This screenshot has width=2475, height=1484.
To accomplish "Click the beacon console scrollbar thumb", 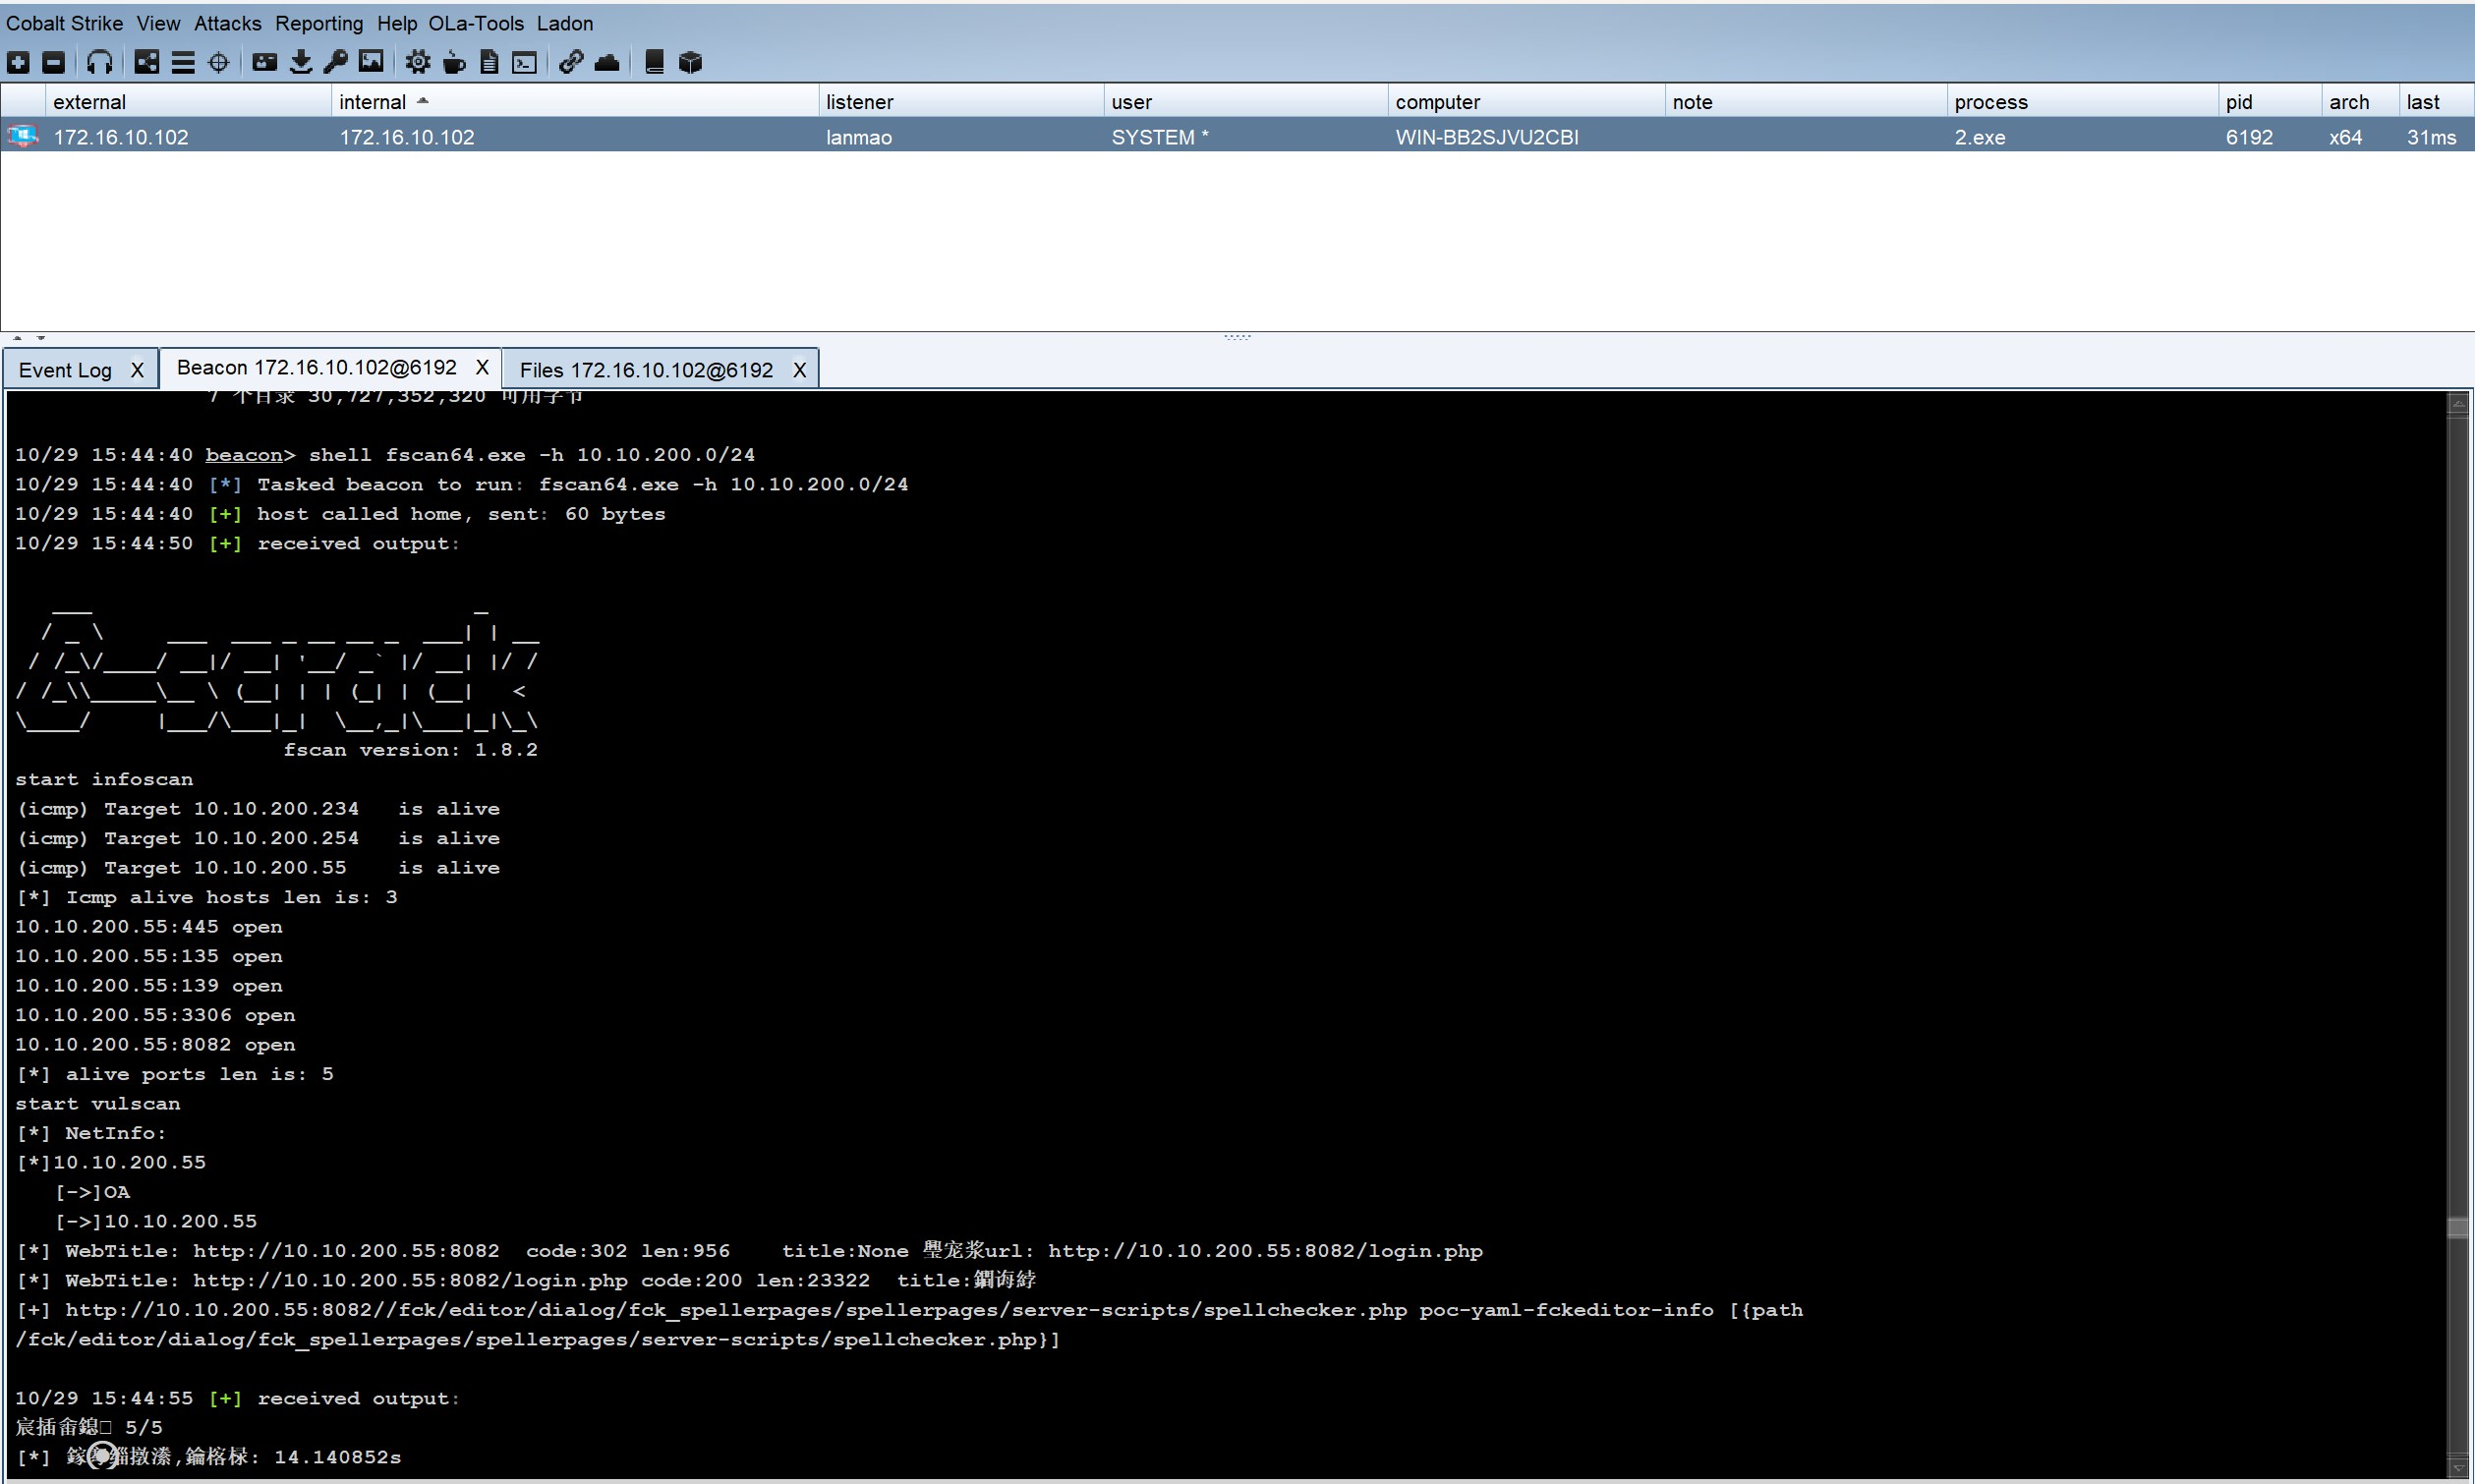I will (x=2458, y=1227).
